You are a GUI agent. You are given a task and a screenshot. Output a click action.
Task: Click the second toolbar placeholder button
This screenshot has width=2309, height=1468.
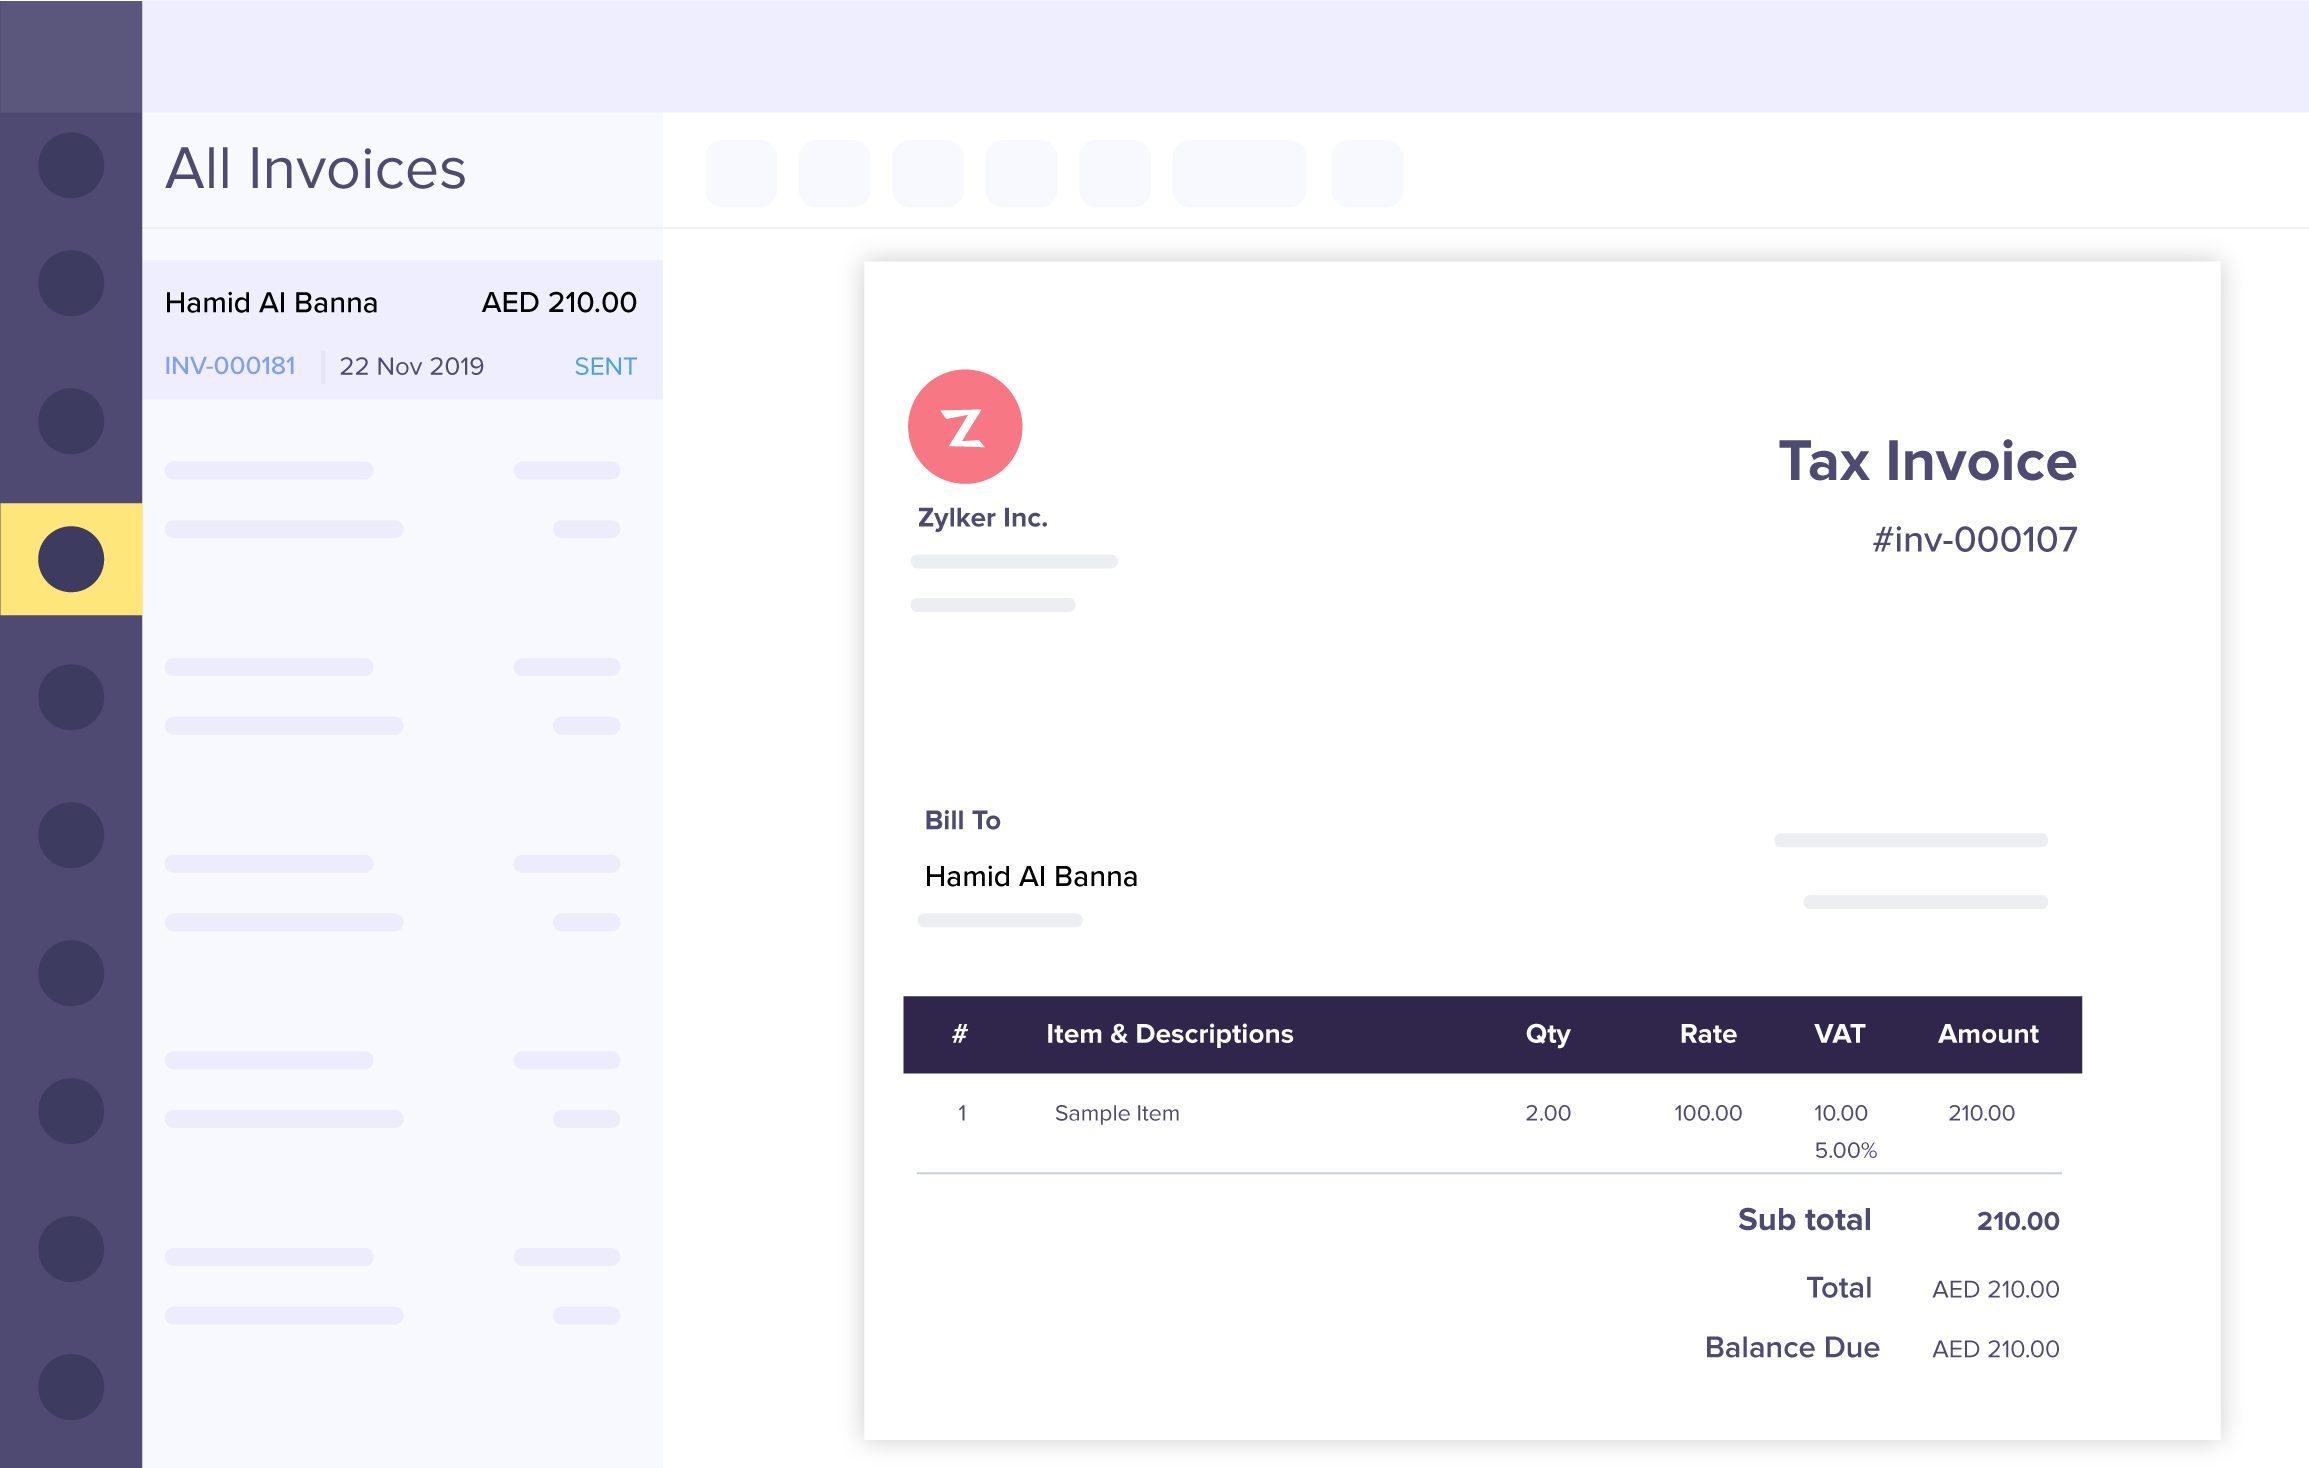point(834,174)
